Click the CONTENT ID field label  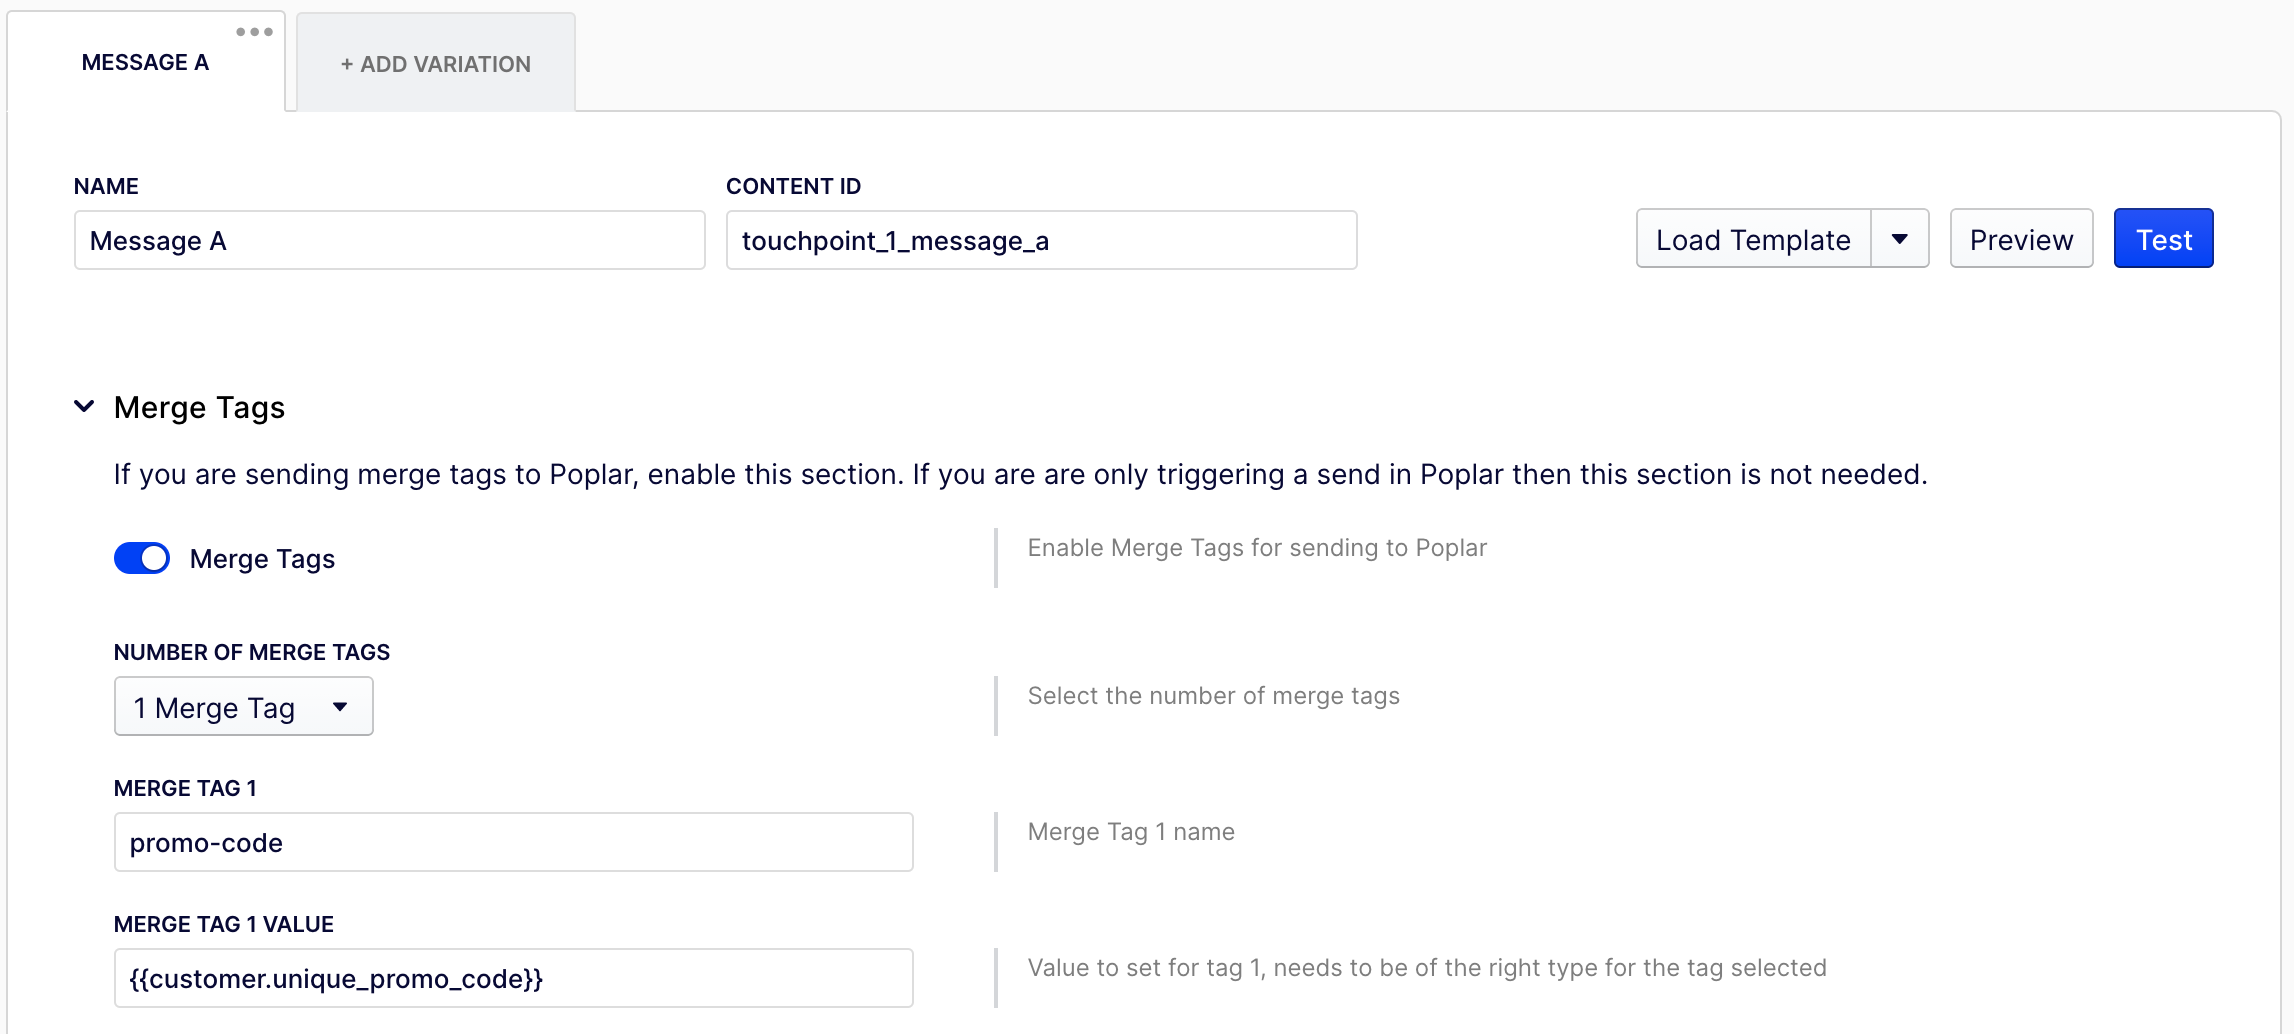793,186
